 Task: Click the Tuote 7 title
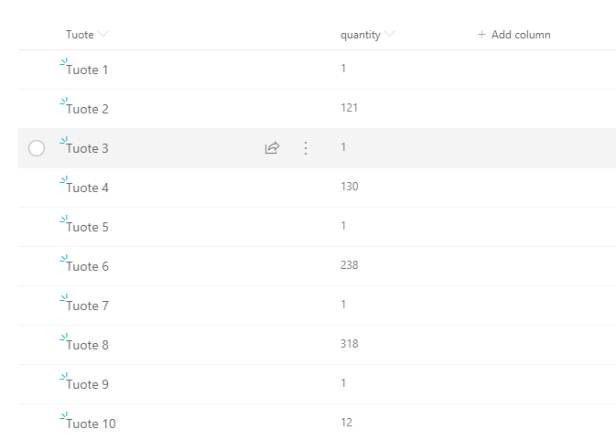(x=88, y=306)
